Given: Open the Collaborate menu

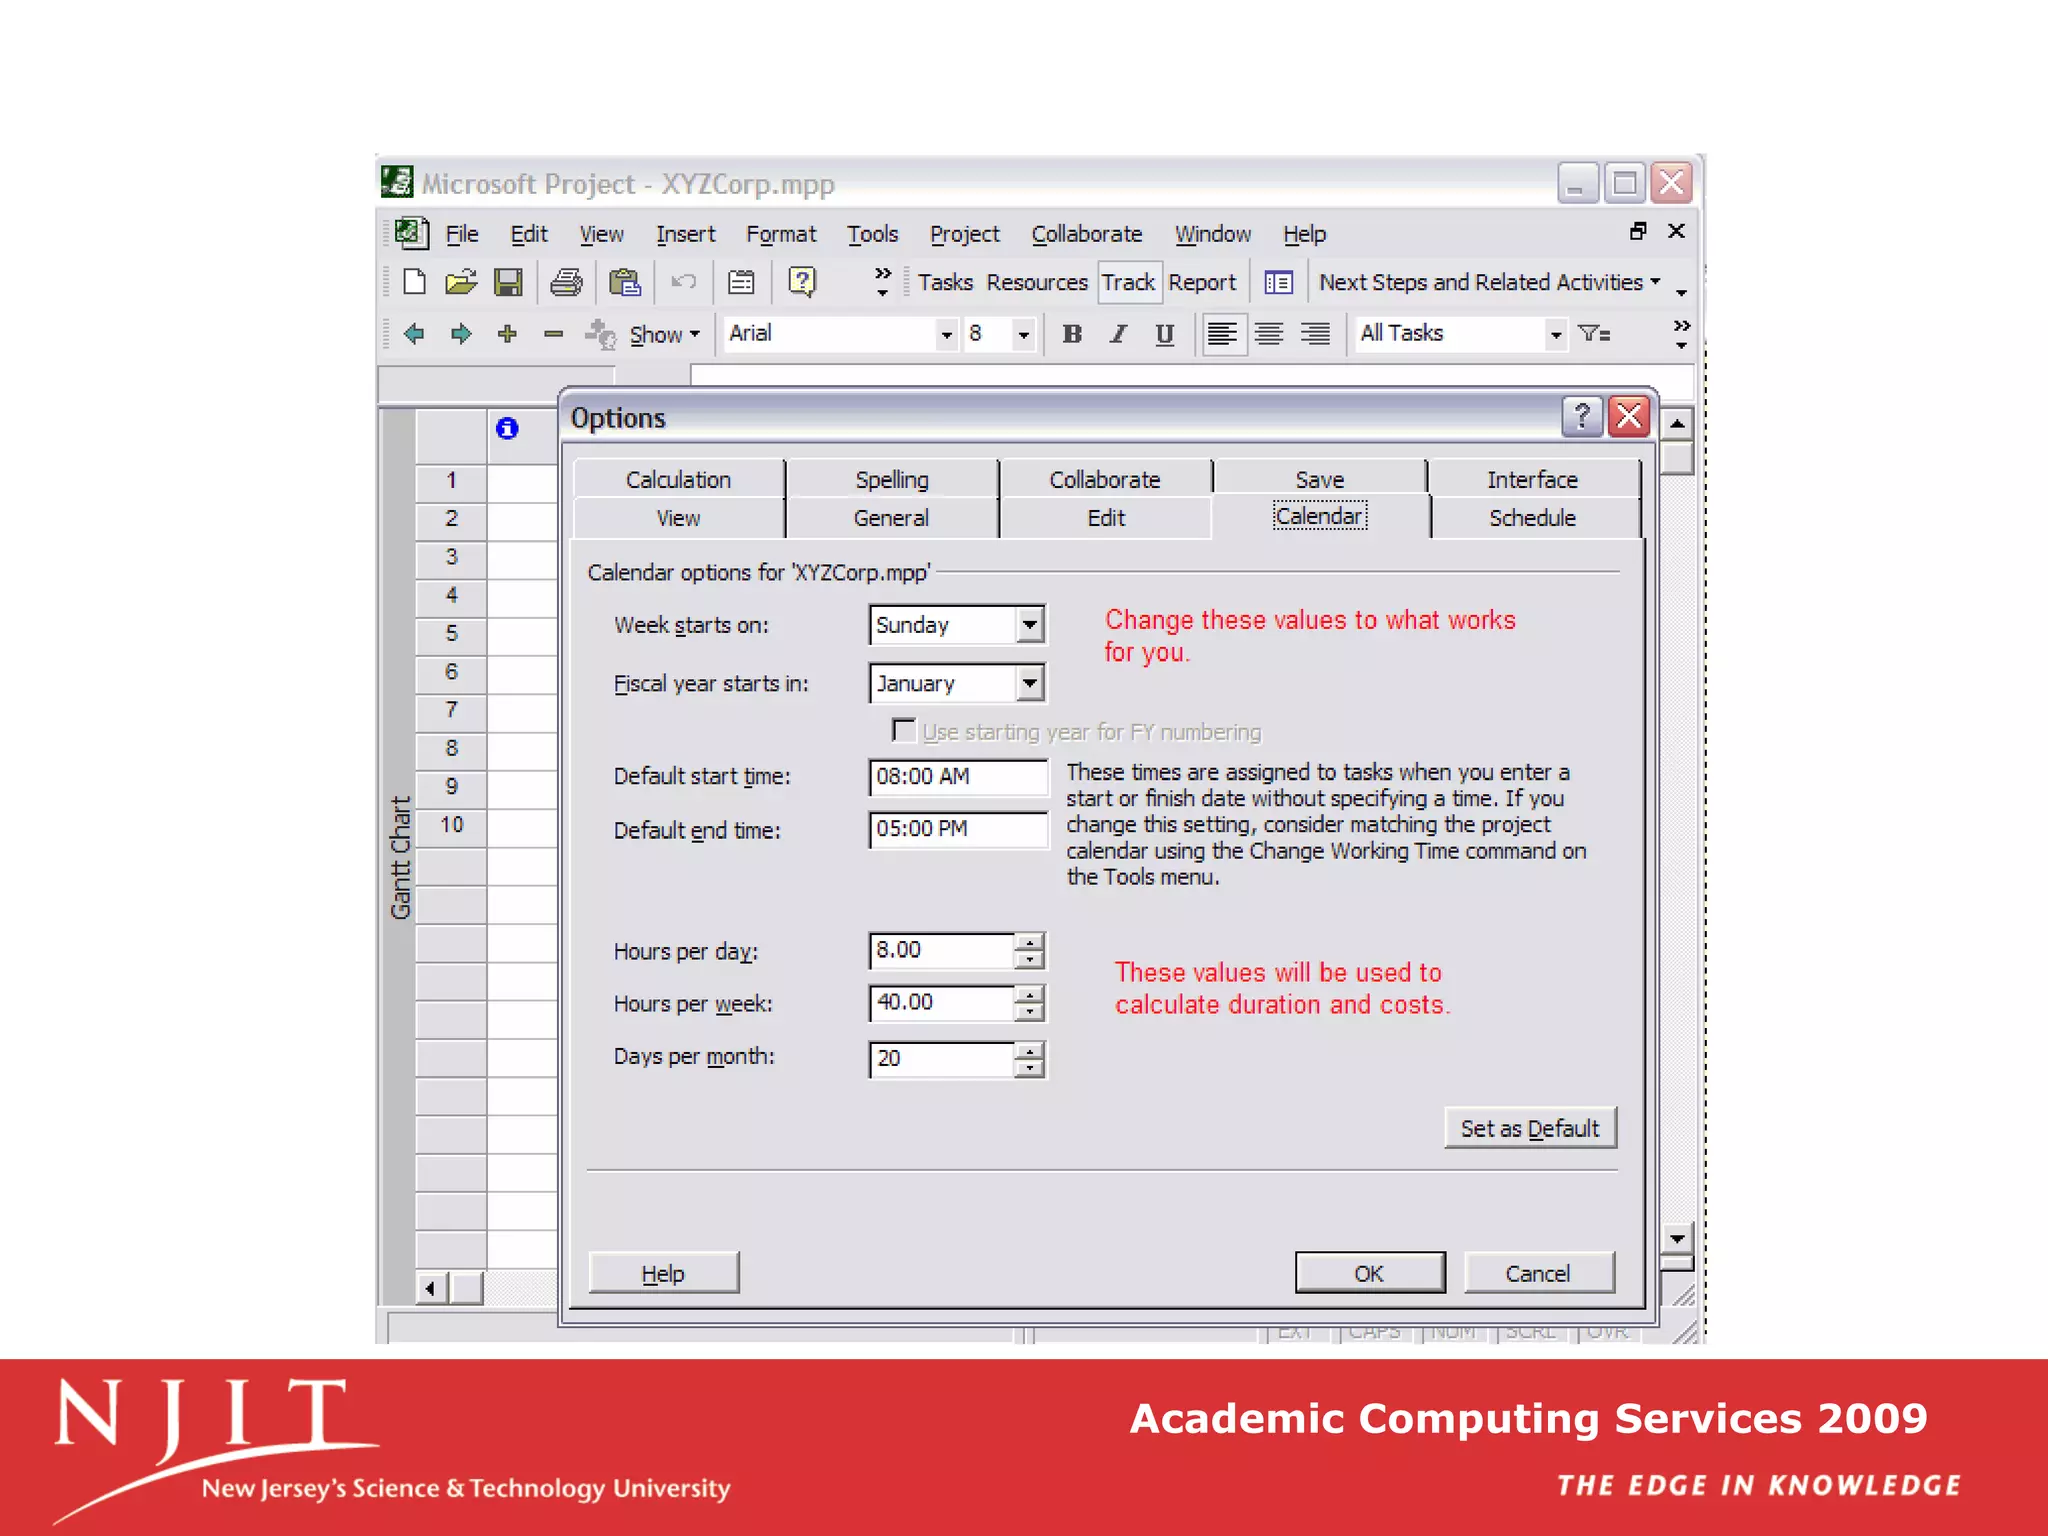Looking at the screenshot, I should point(1087,234).
